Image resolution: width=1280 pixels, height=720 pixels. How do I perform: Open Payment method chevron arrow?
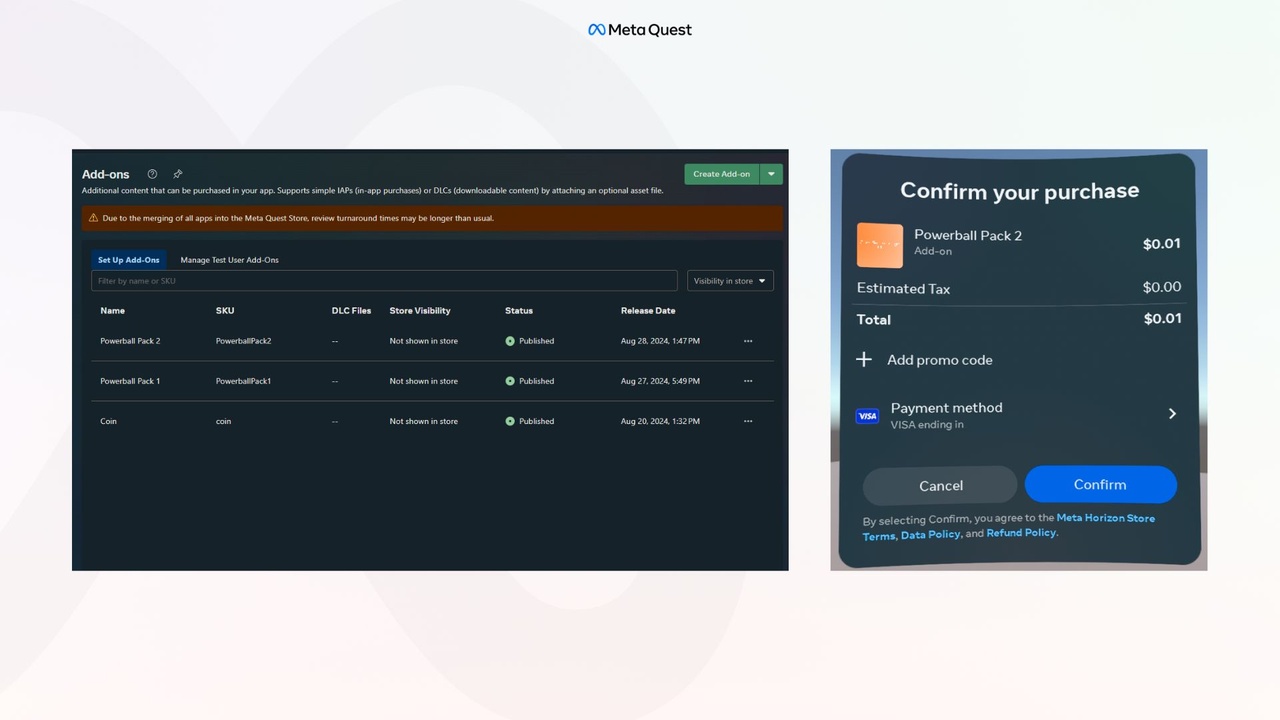[x=1172, y=413]
